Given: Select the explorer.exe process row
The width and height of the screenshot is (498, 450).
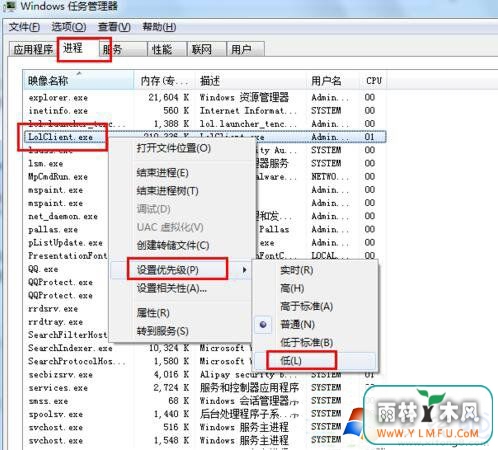Looking at the screenshot, I should (205, 98).
